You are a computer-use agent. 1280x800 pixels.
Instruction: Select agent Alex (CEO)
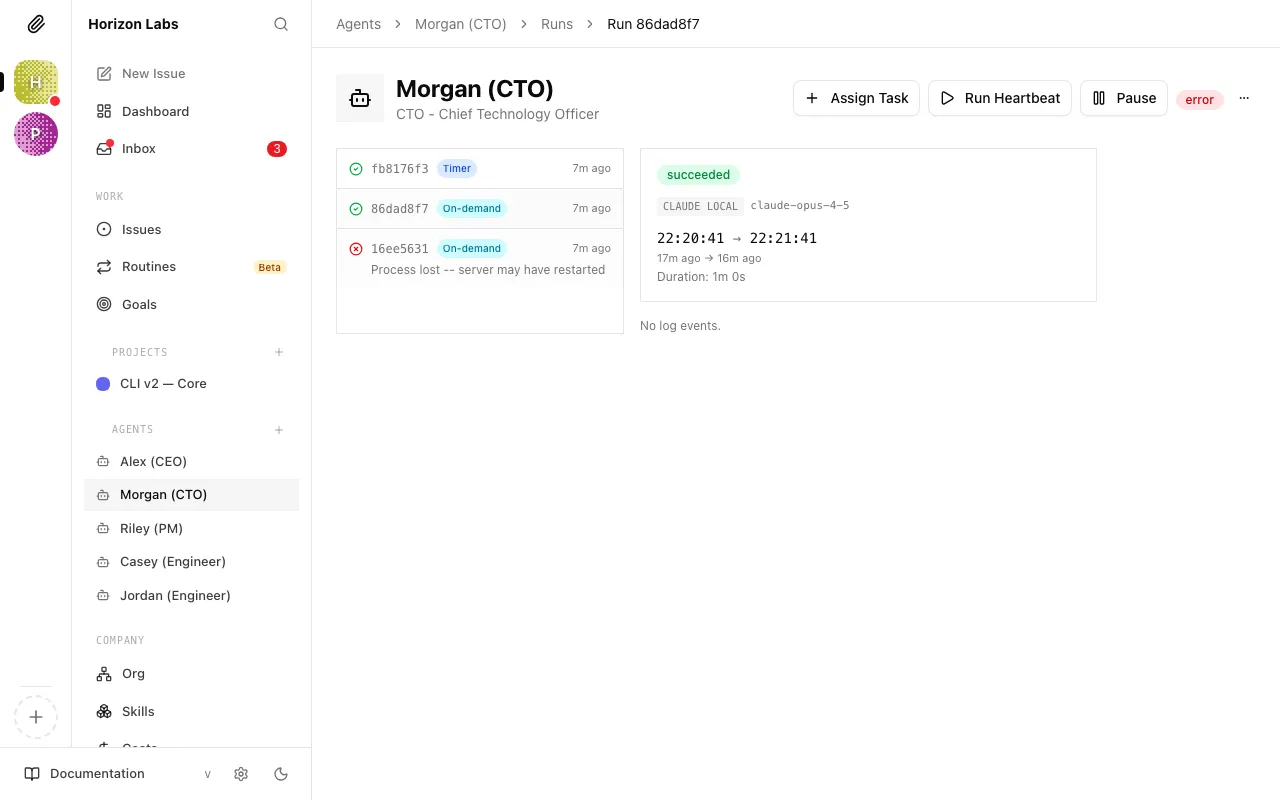pos(191,461)
